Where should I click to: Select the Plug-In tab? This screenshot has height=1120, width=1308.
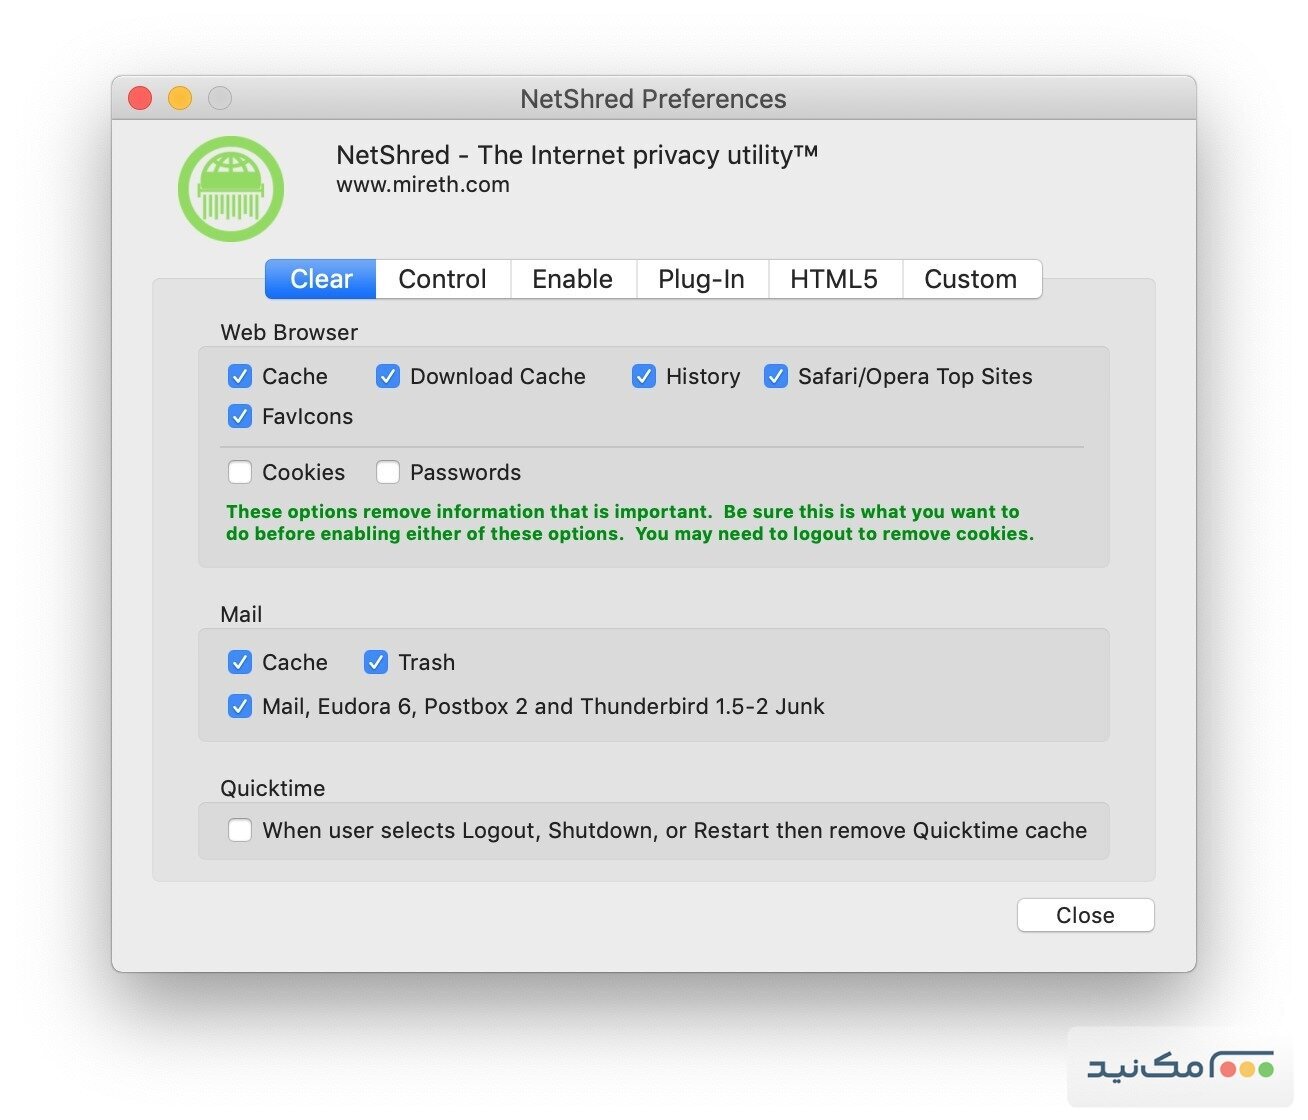coord(701,279)
